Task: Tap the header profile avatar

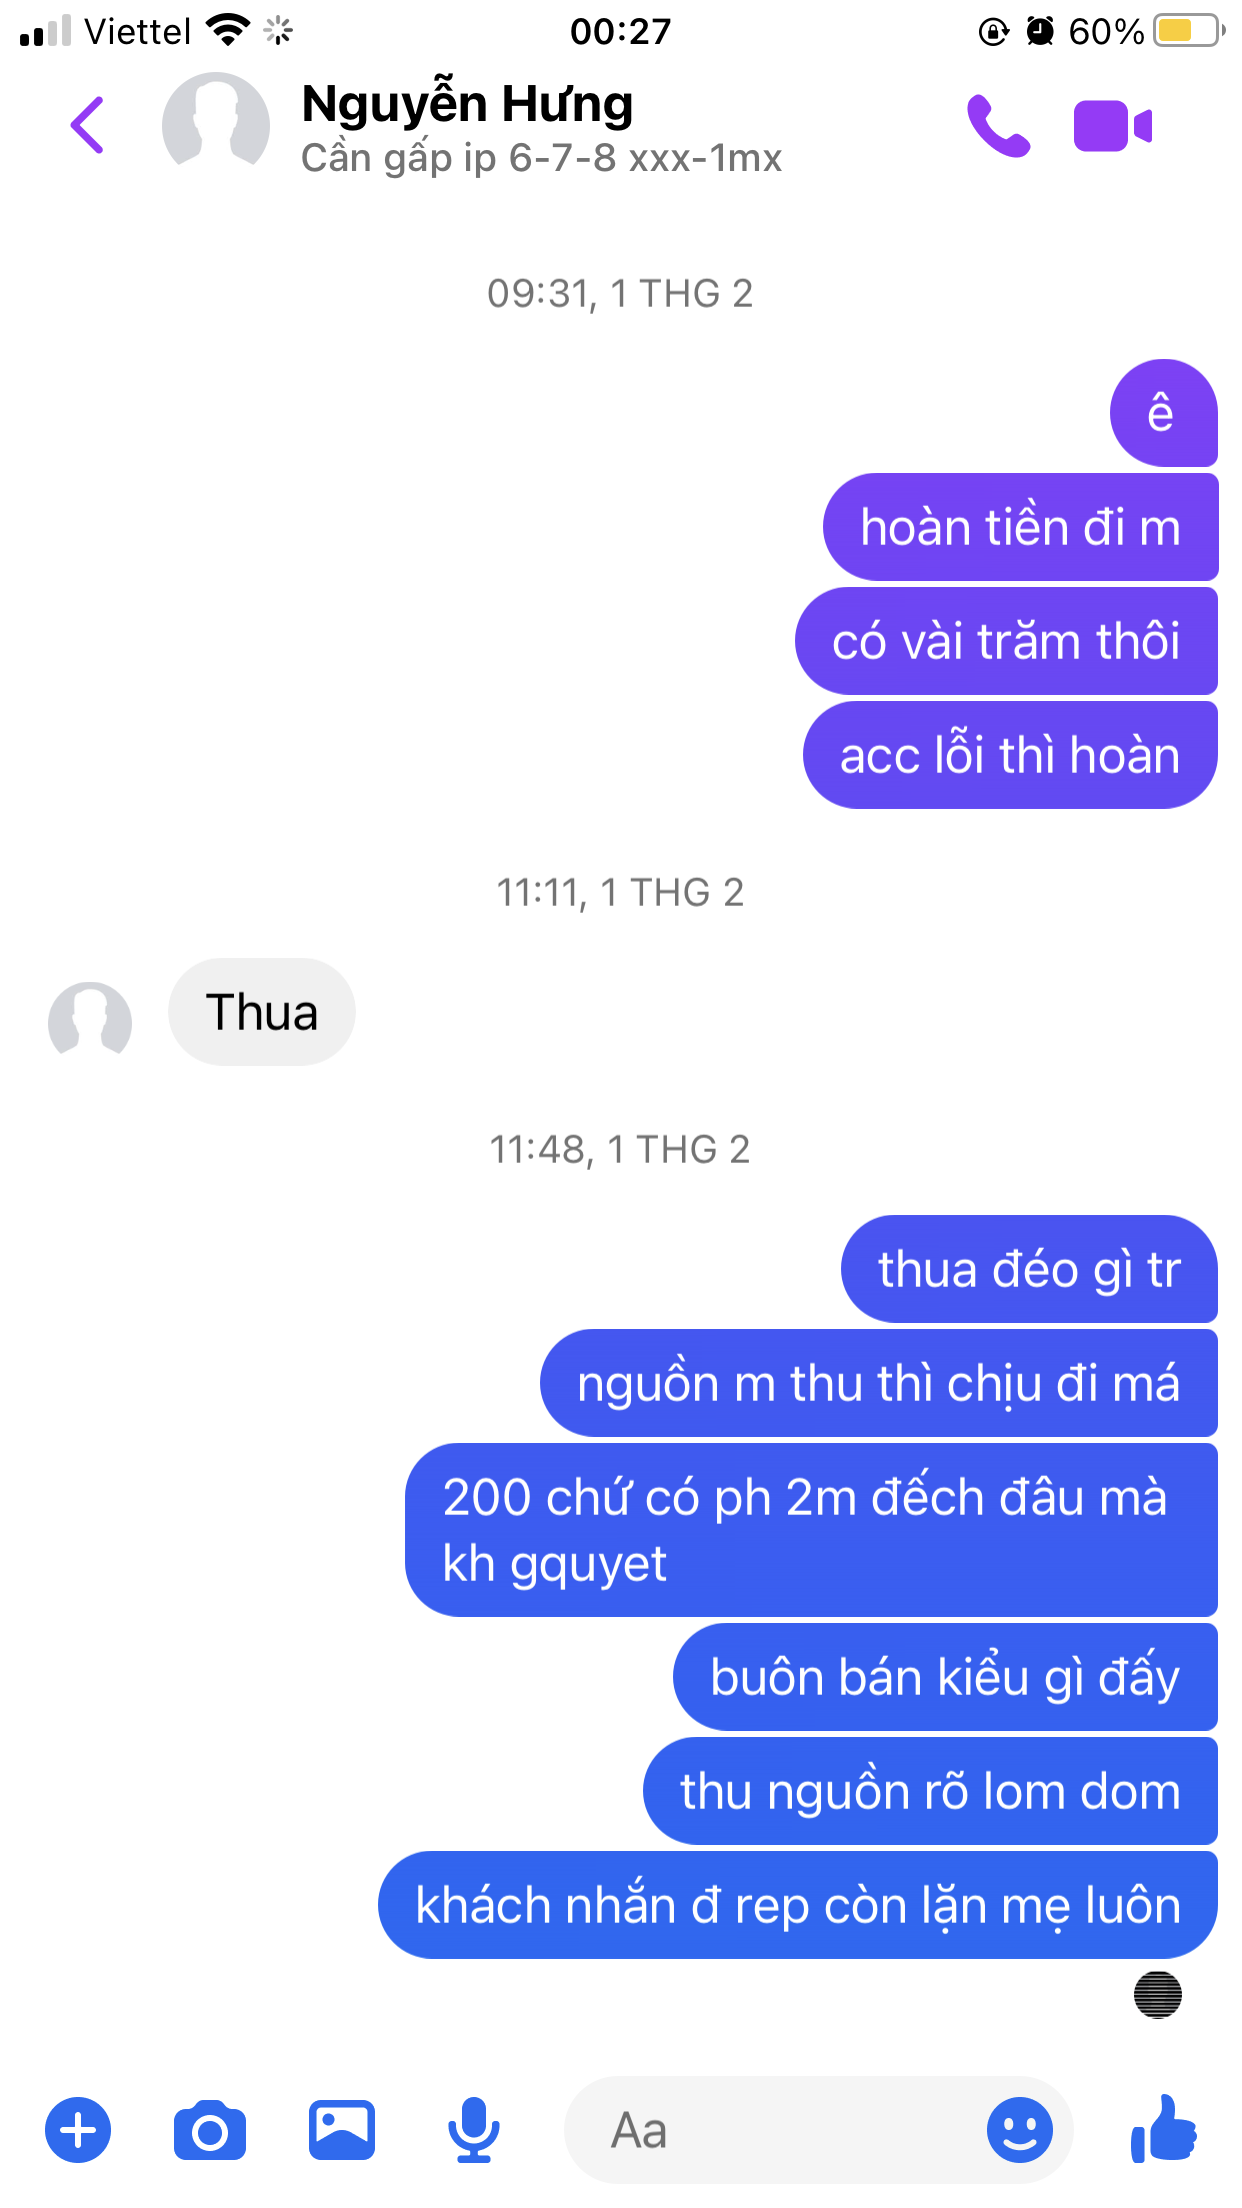Action: coord(216,126)
